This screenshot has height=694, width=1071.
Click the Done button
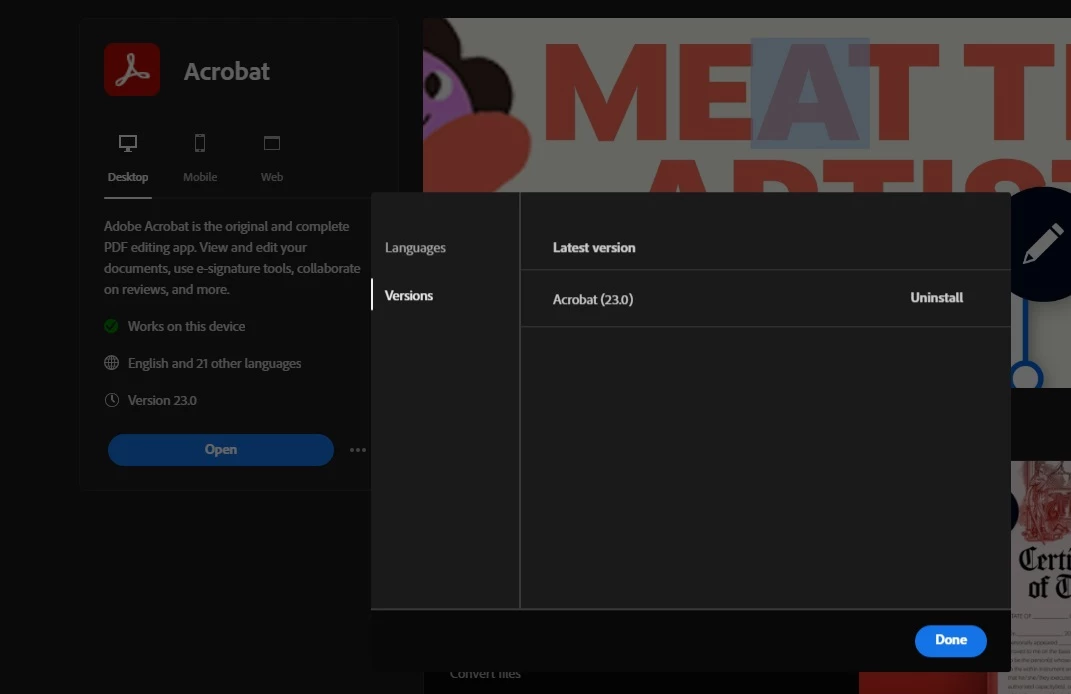point(950,641)
